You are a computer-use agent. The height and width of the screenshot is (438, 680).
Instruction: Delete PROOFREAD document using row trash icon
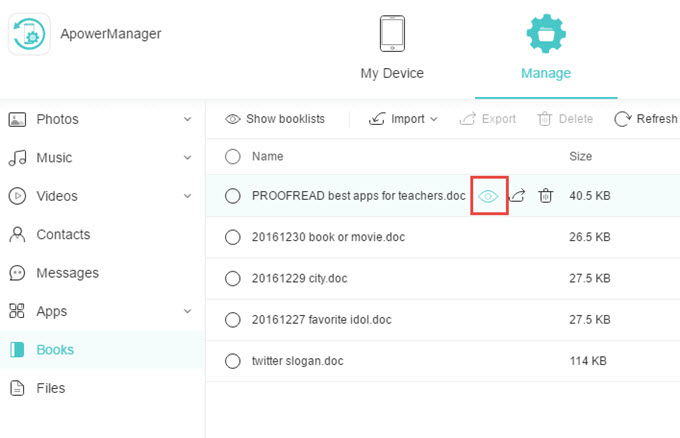coord(545,196)
